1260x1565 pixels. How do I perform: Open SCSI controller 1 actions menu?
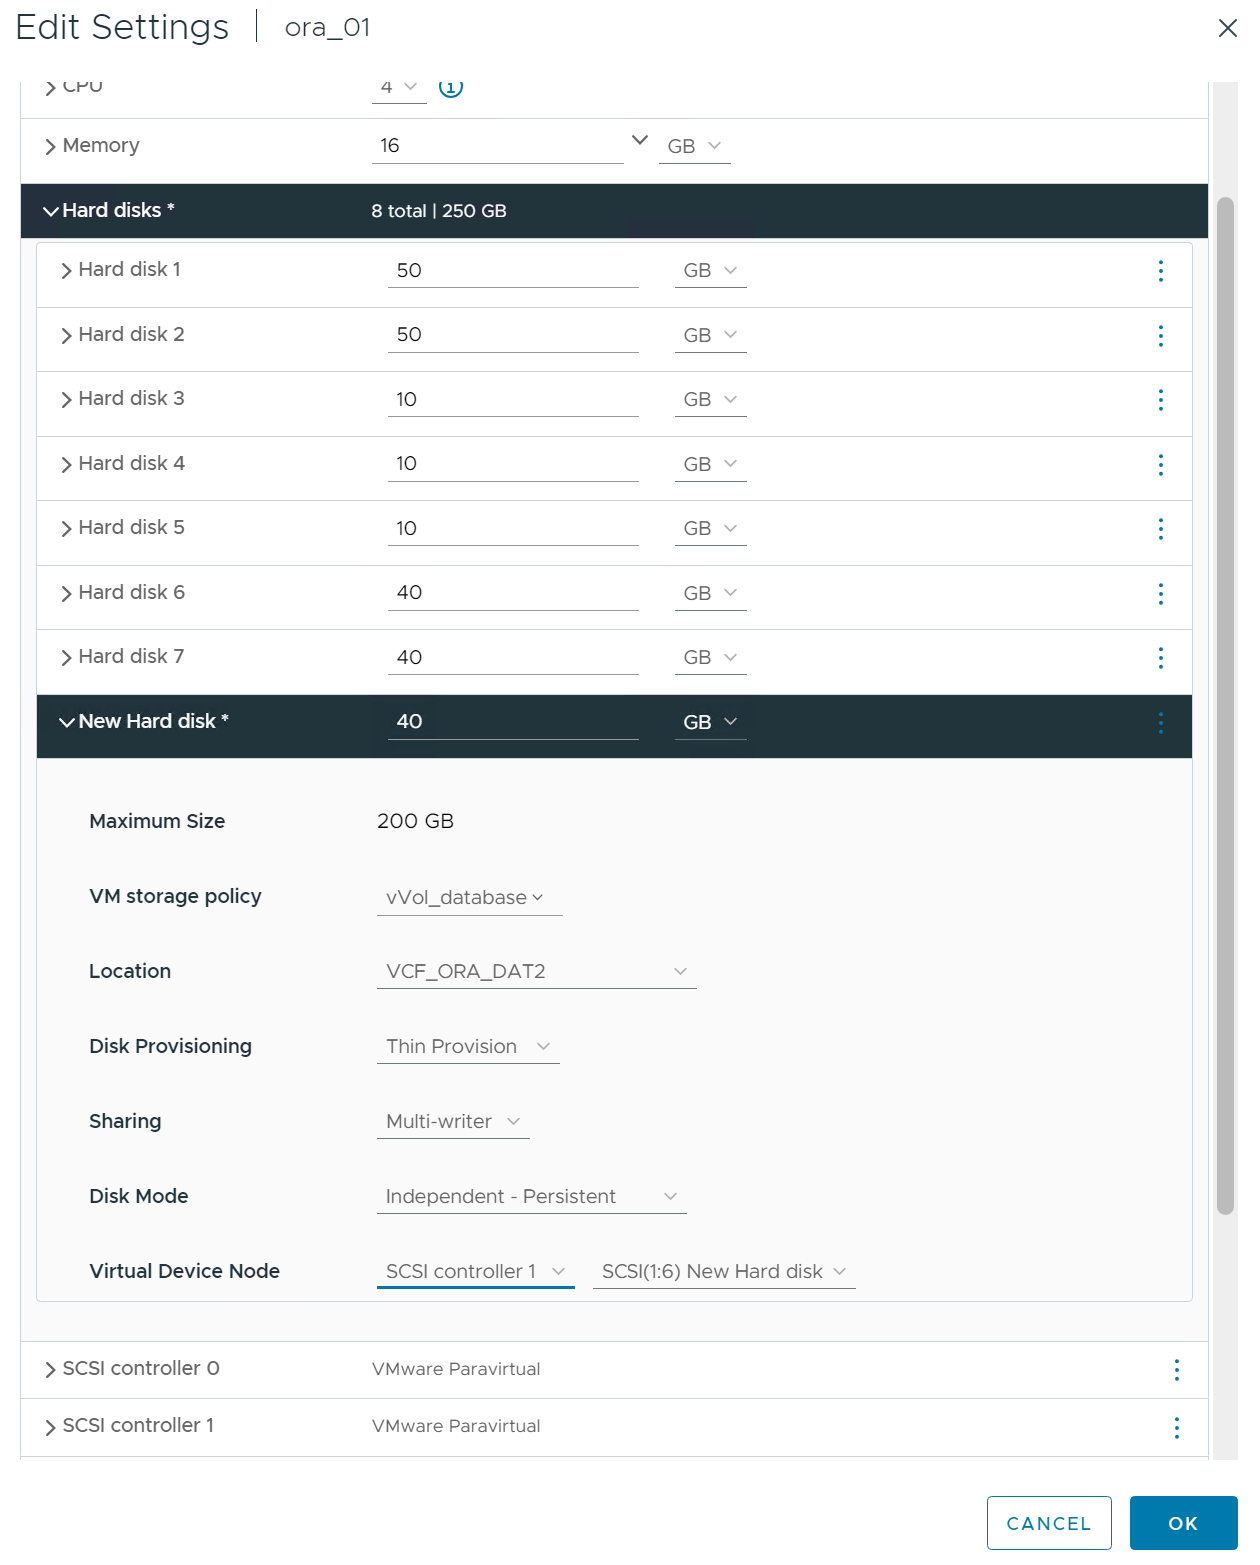click(x=1176, y=1427)
